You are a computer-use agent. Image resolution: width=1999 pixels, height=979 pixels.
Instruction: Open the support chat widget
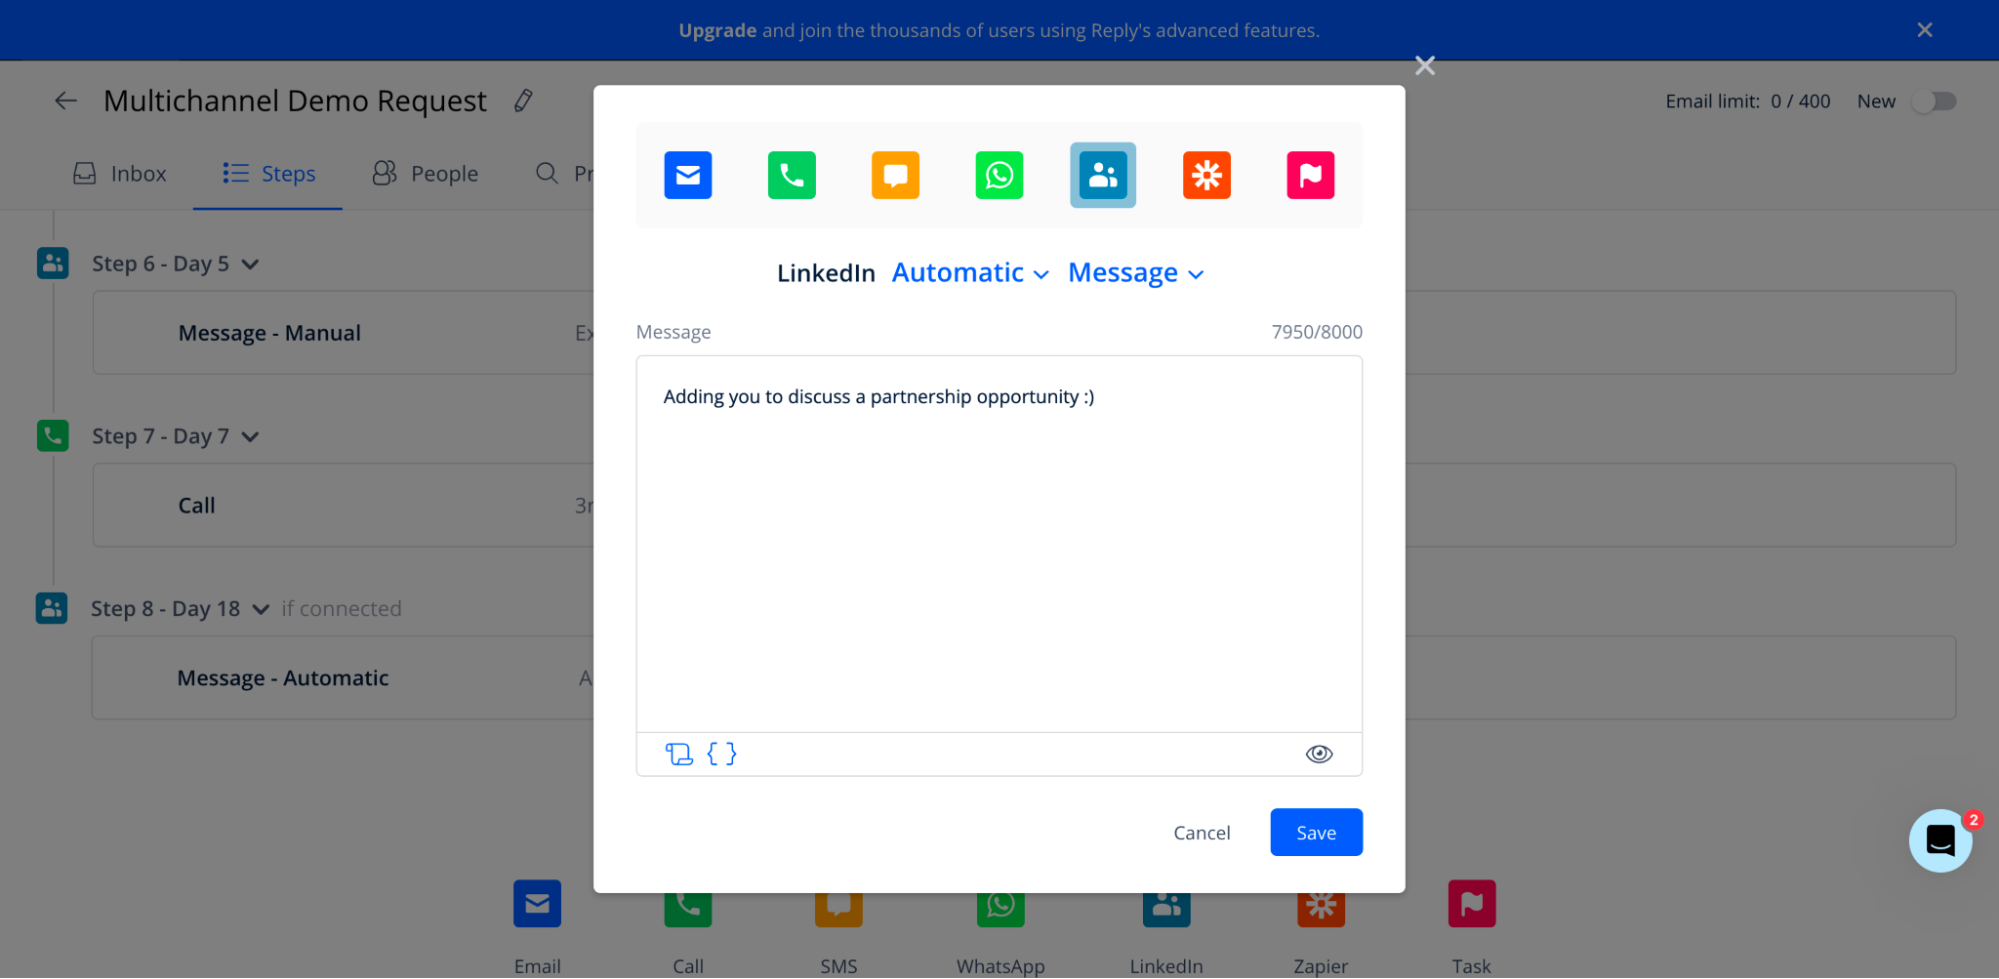point(1940,840)
